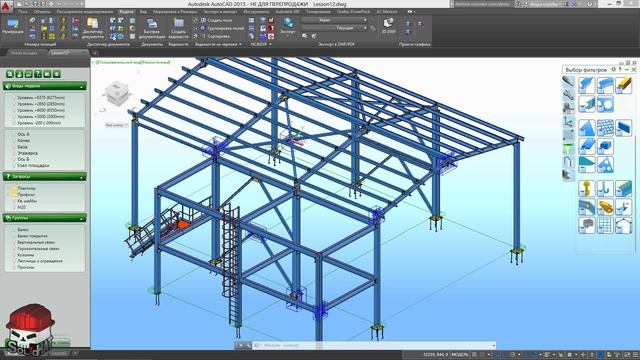This screenshot has width=640, height=360.
Task: Select the grid axes filter icon
Action: 605,225
